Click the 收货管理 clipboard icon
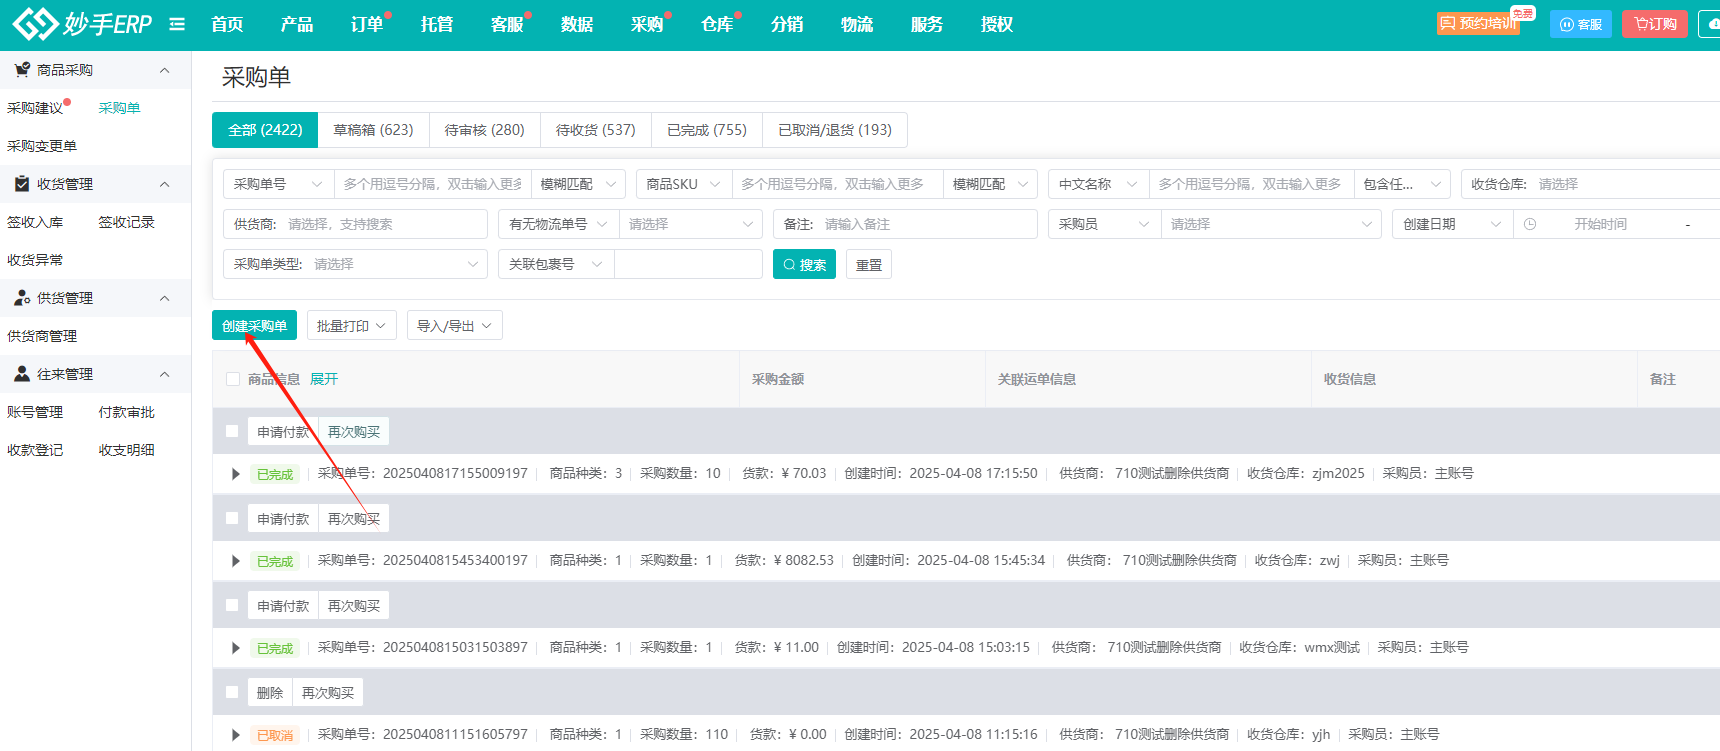Viewport: 1720px width, 751px height. pos(22,184)
